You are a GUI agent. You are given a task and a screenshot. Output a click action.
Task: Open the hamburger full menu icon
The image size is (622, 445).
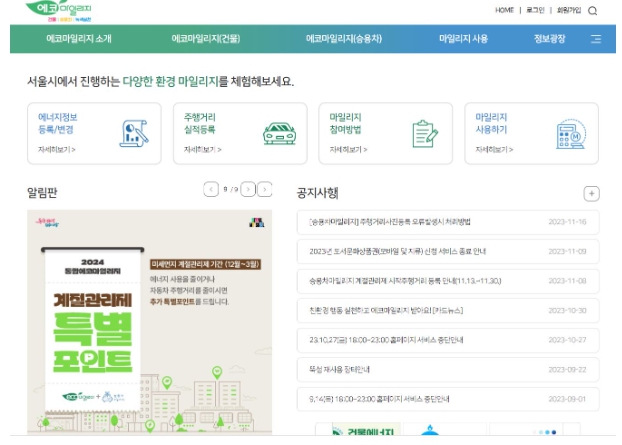(x=596, y=39)
